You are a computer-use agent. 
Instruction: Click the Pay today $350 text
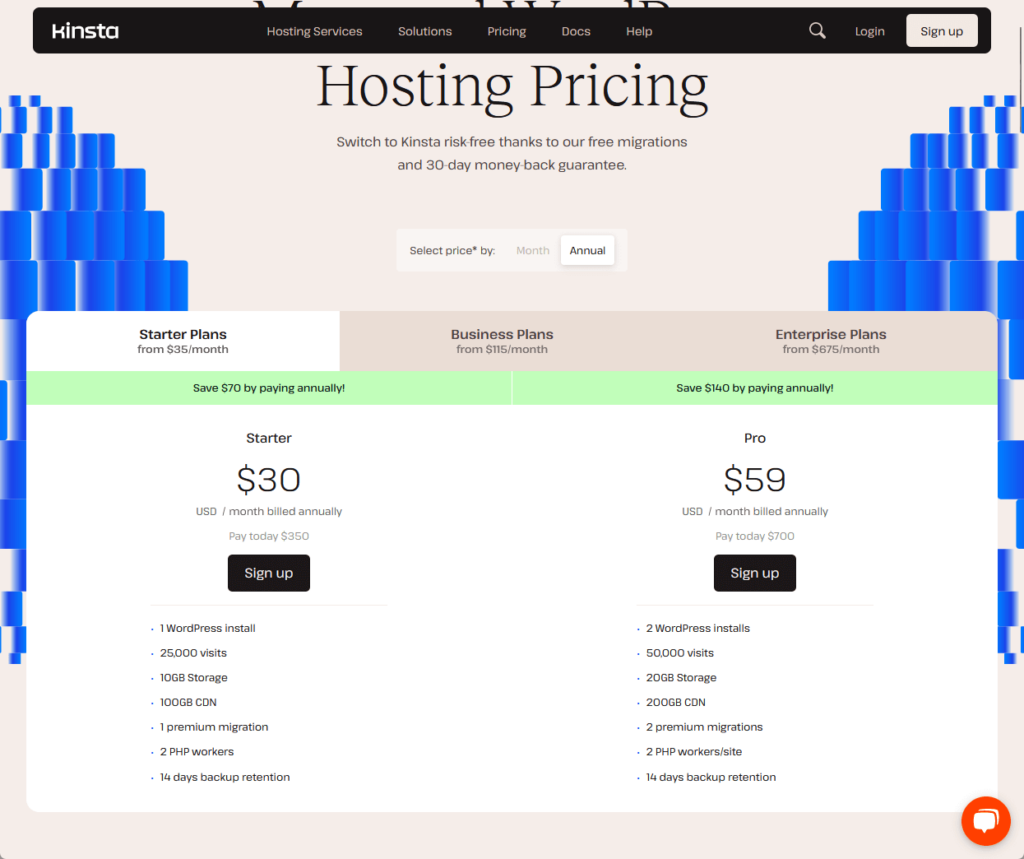point(268,536)
